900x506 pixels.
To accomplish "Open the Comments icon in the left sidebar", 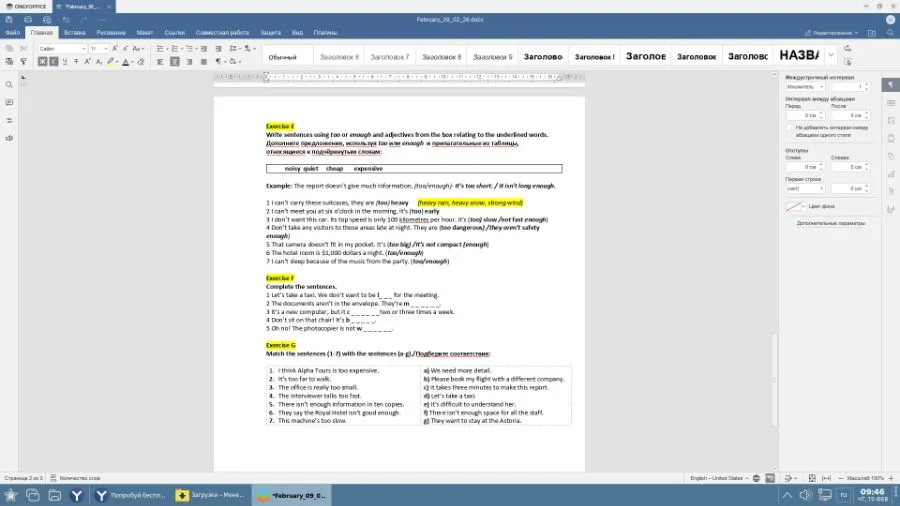I will coord(9,102).
